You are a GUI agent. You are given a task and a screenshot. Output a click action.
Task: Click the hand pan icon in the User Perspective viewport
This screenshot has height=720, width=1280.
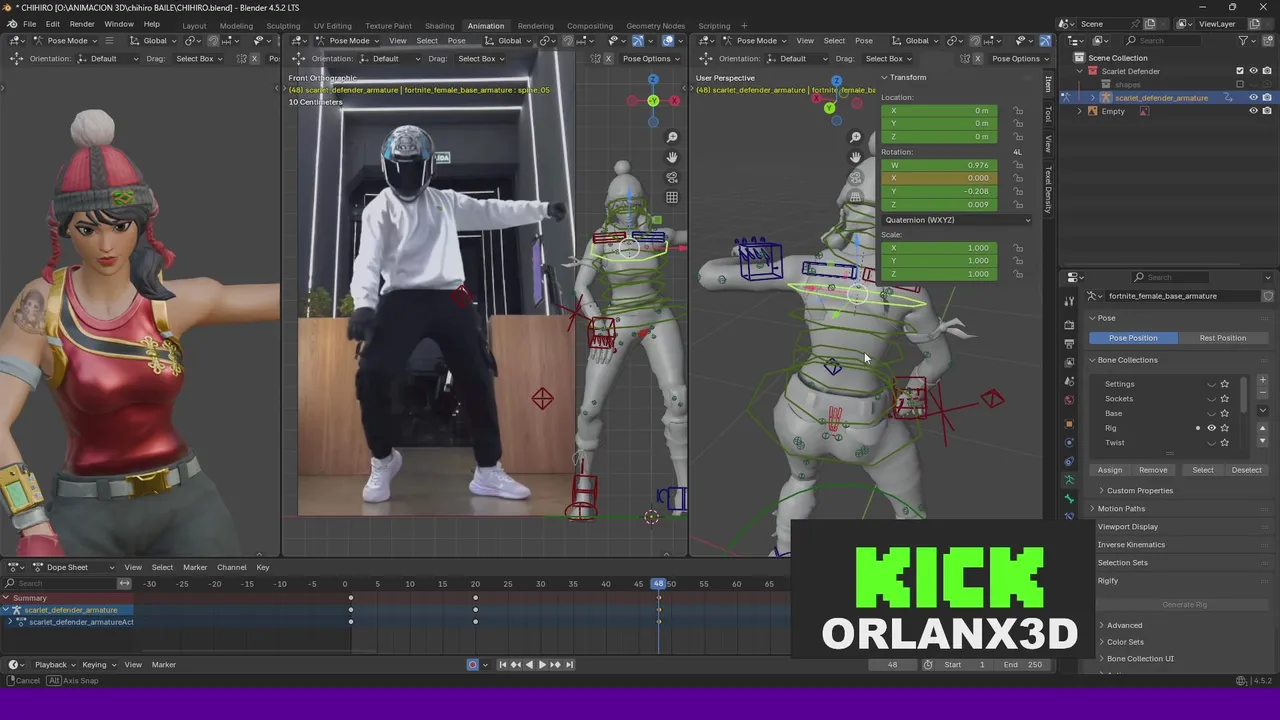tap(855, 157)
